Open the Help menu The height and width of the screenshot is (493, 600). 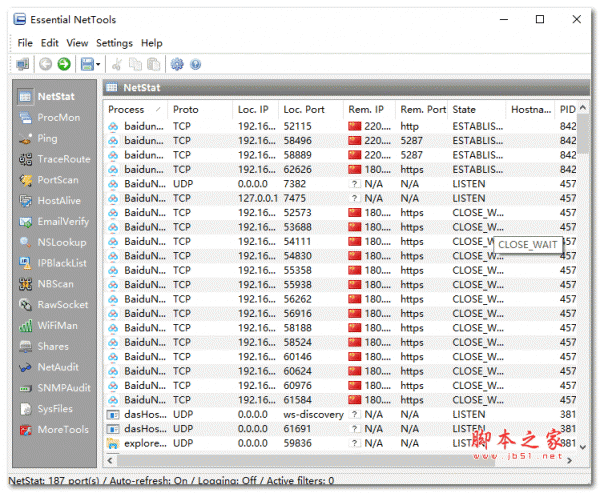pyautogui.click(x=152, y=43)
